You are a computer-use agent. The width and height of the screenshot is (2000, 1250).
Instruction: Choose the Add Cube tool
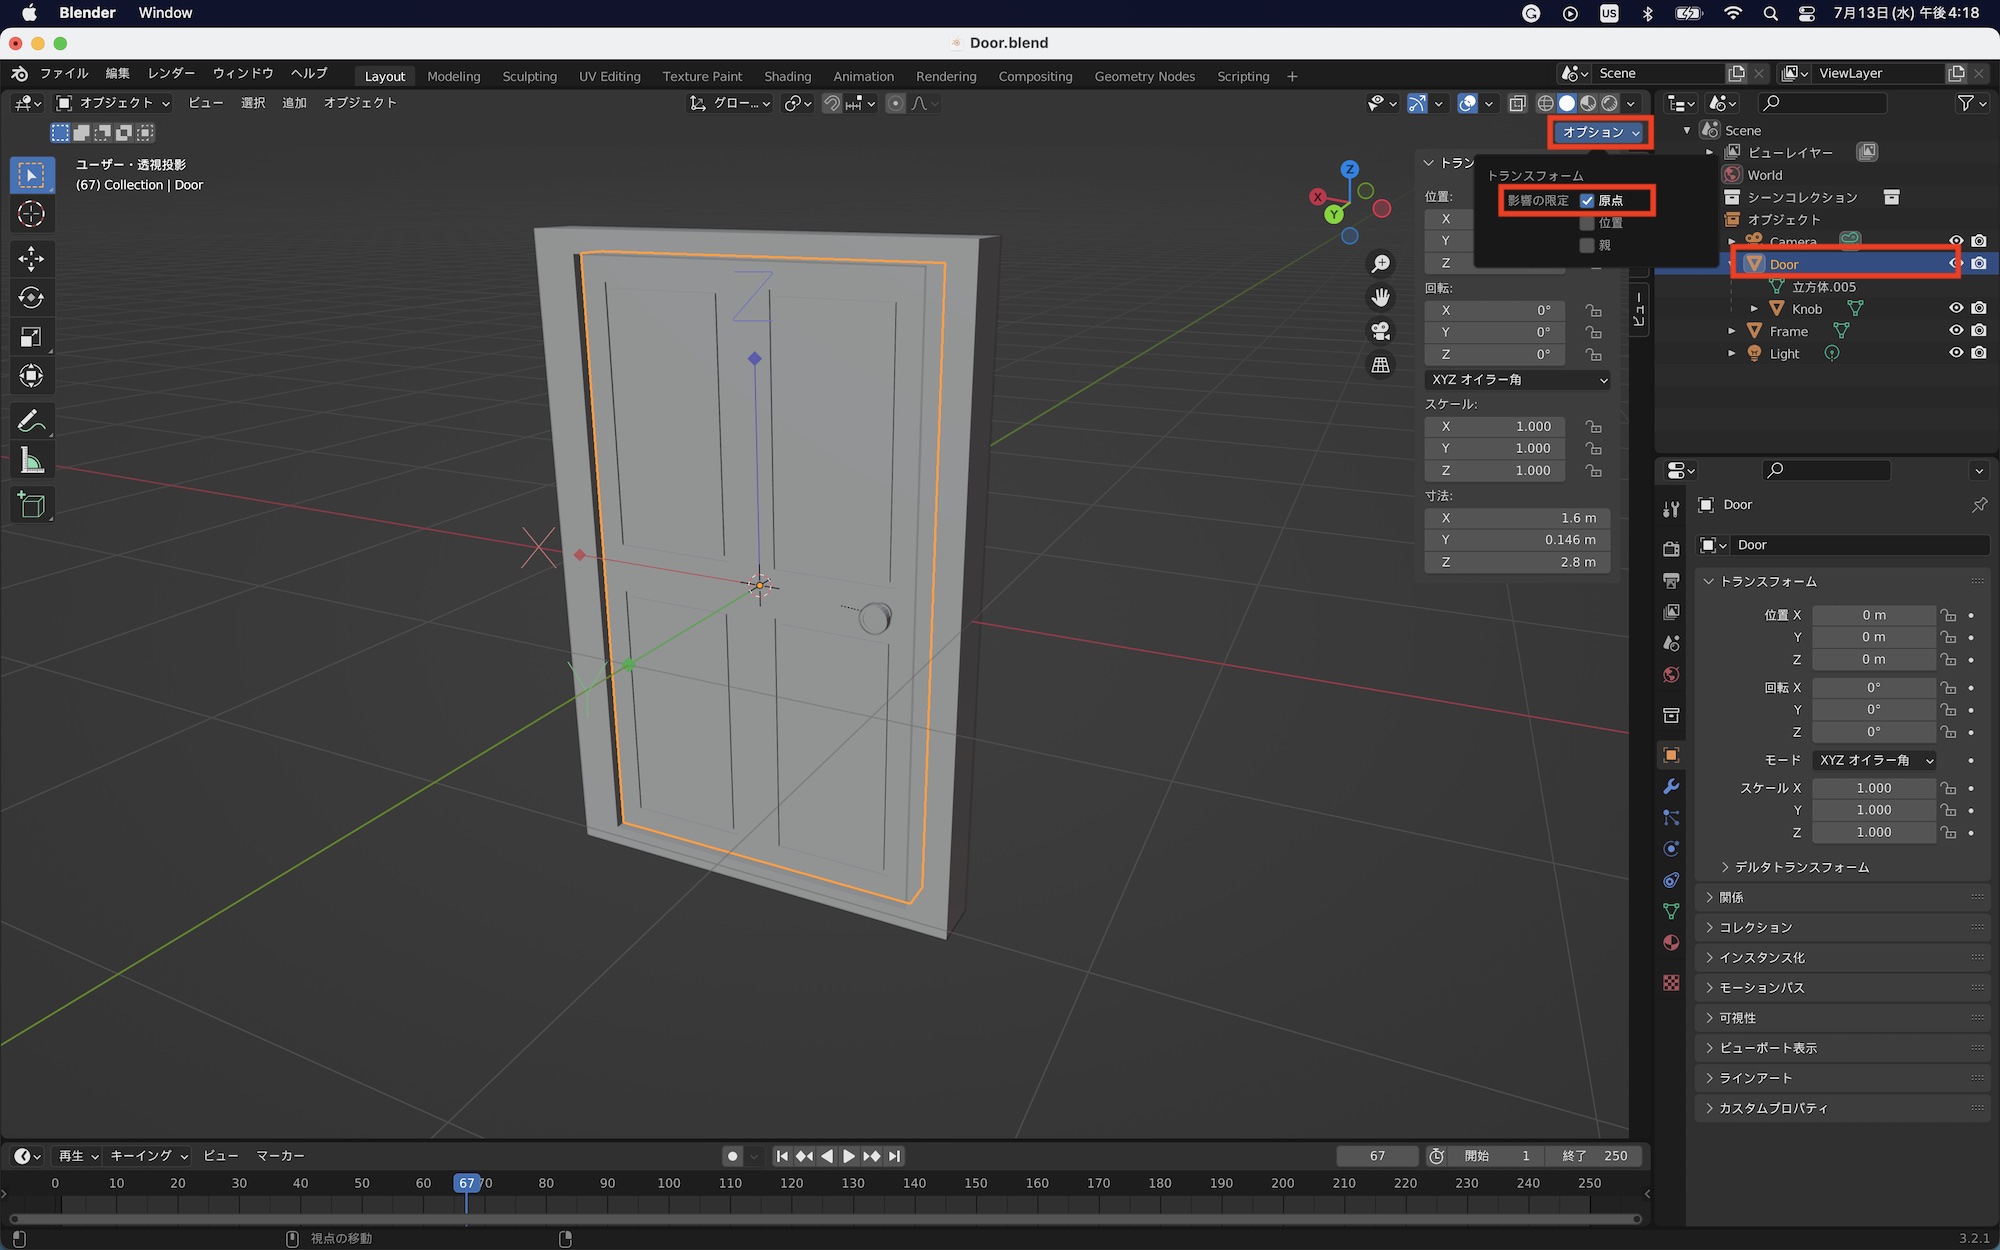(x=31, y=505)
